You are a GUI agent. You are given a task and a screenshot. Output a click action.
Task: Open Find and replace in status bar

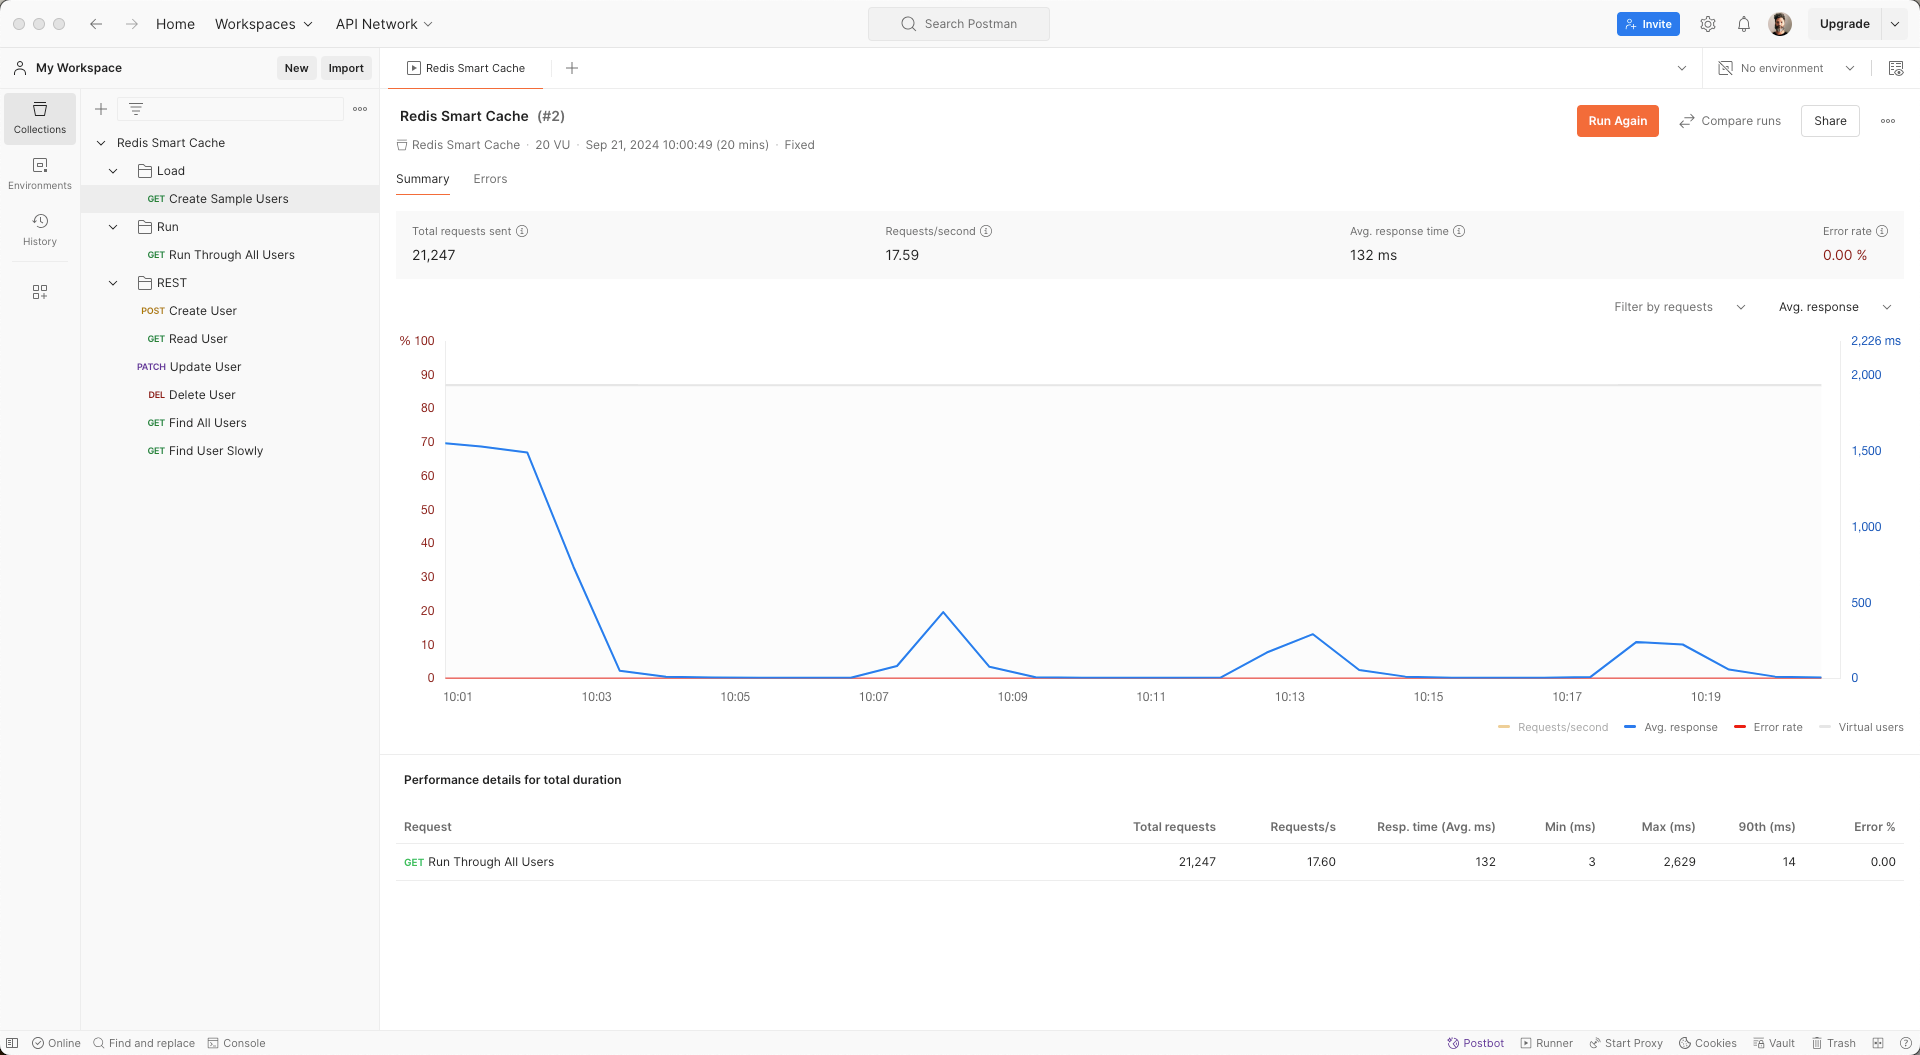[144, 1043]
